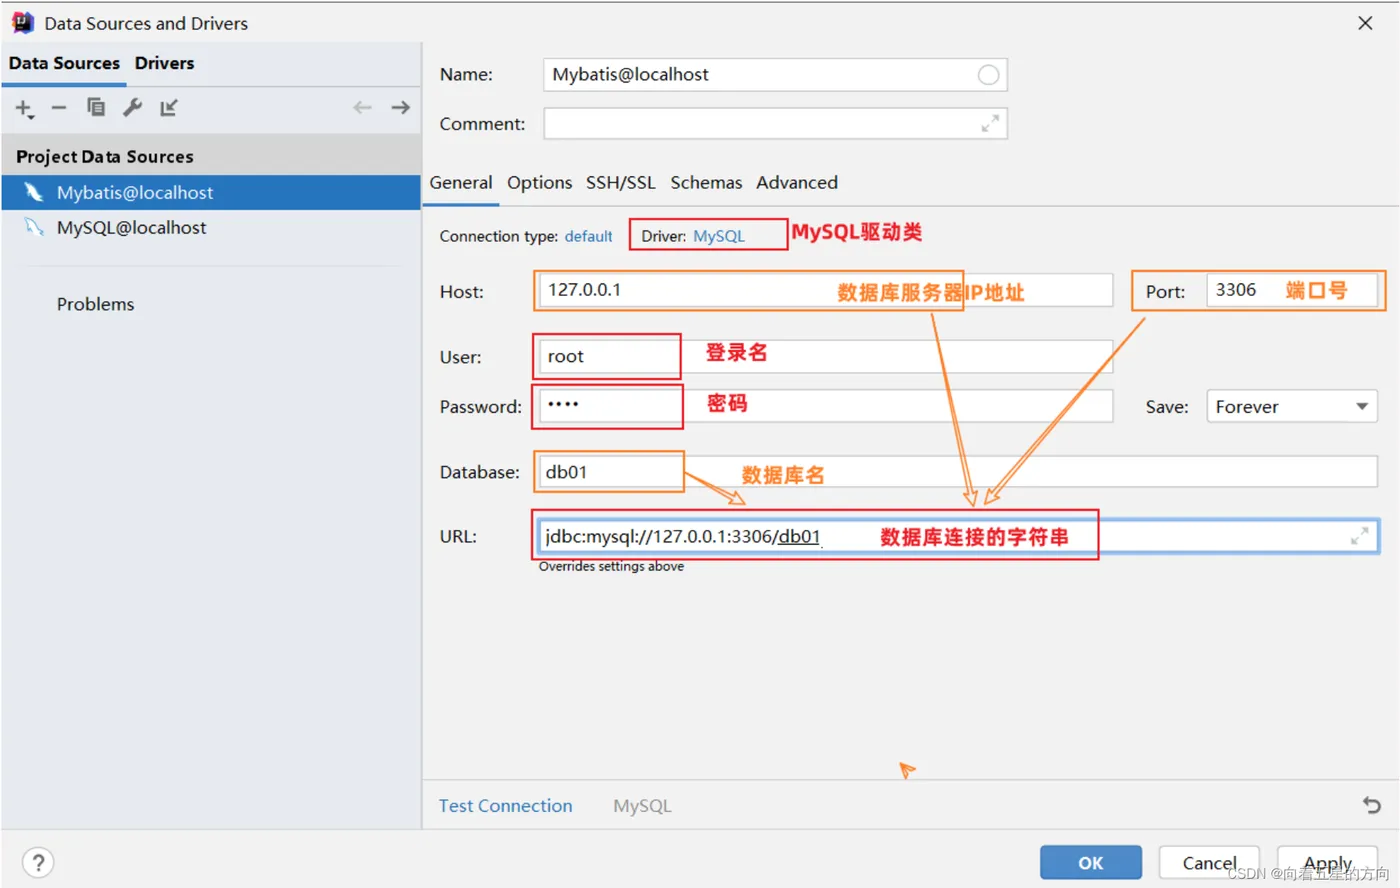Click the Mybatis@localhost data source icon

[x=34, y=192]
